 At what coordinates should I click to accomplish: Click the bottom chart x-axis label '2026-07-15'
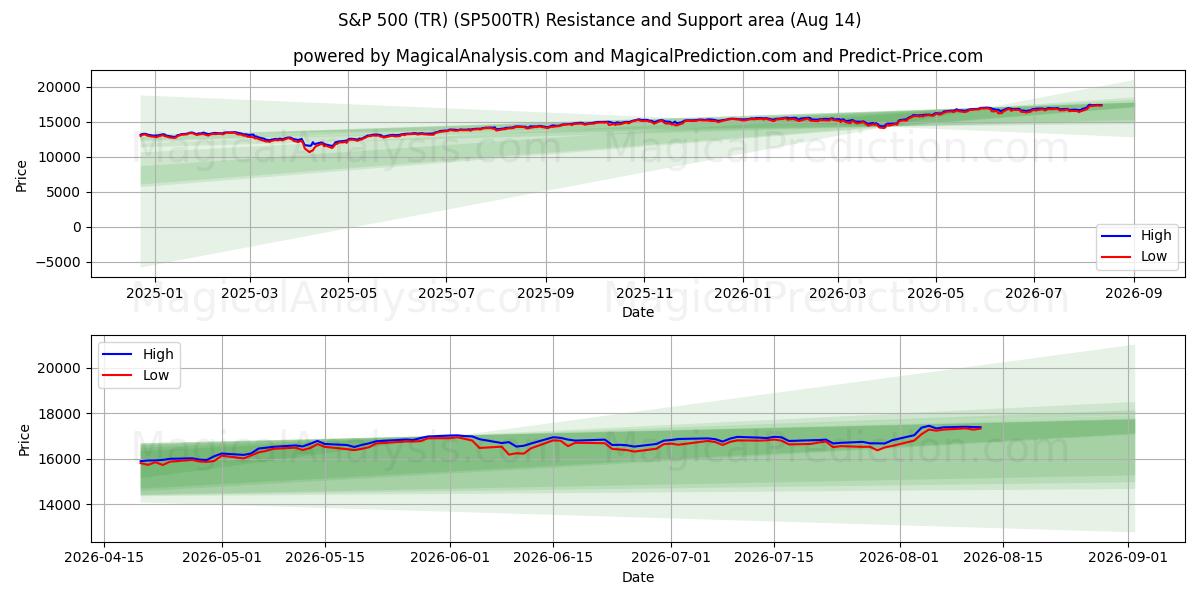[x=773, y=560]
